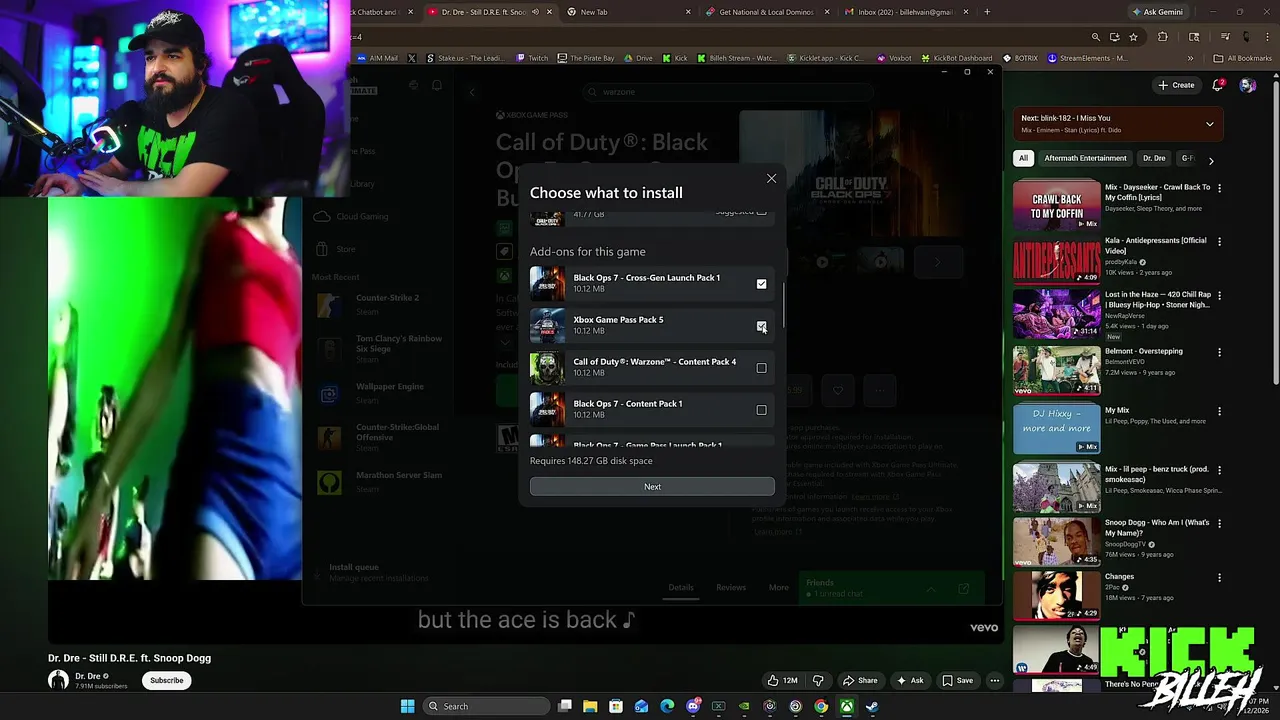Open the video's more actions ellipsis
This screenshot has height=720, width=1280.
[994, 680]
